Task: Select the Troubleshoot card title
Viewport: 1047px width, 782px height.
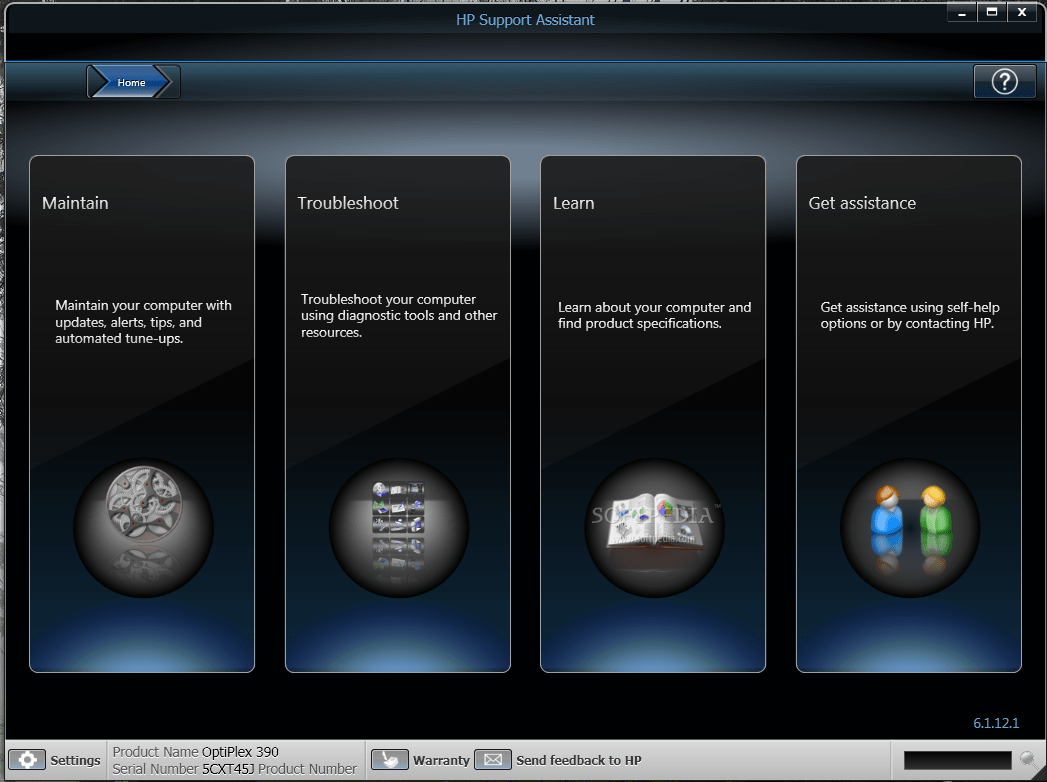Action: pos(348,203)
